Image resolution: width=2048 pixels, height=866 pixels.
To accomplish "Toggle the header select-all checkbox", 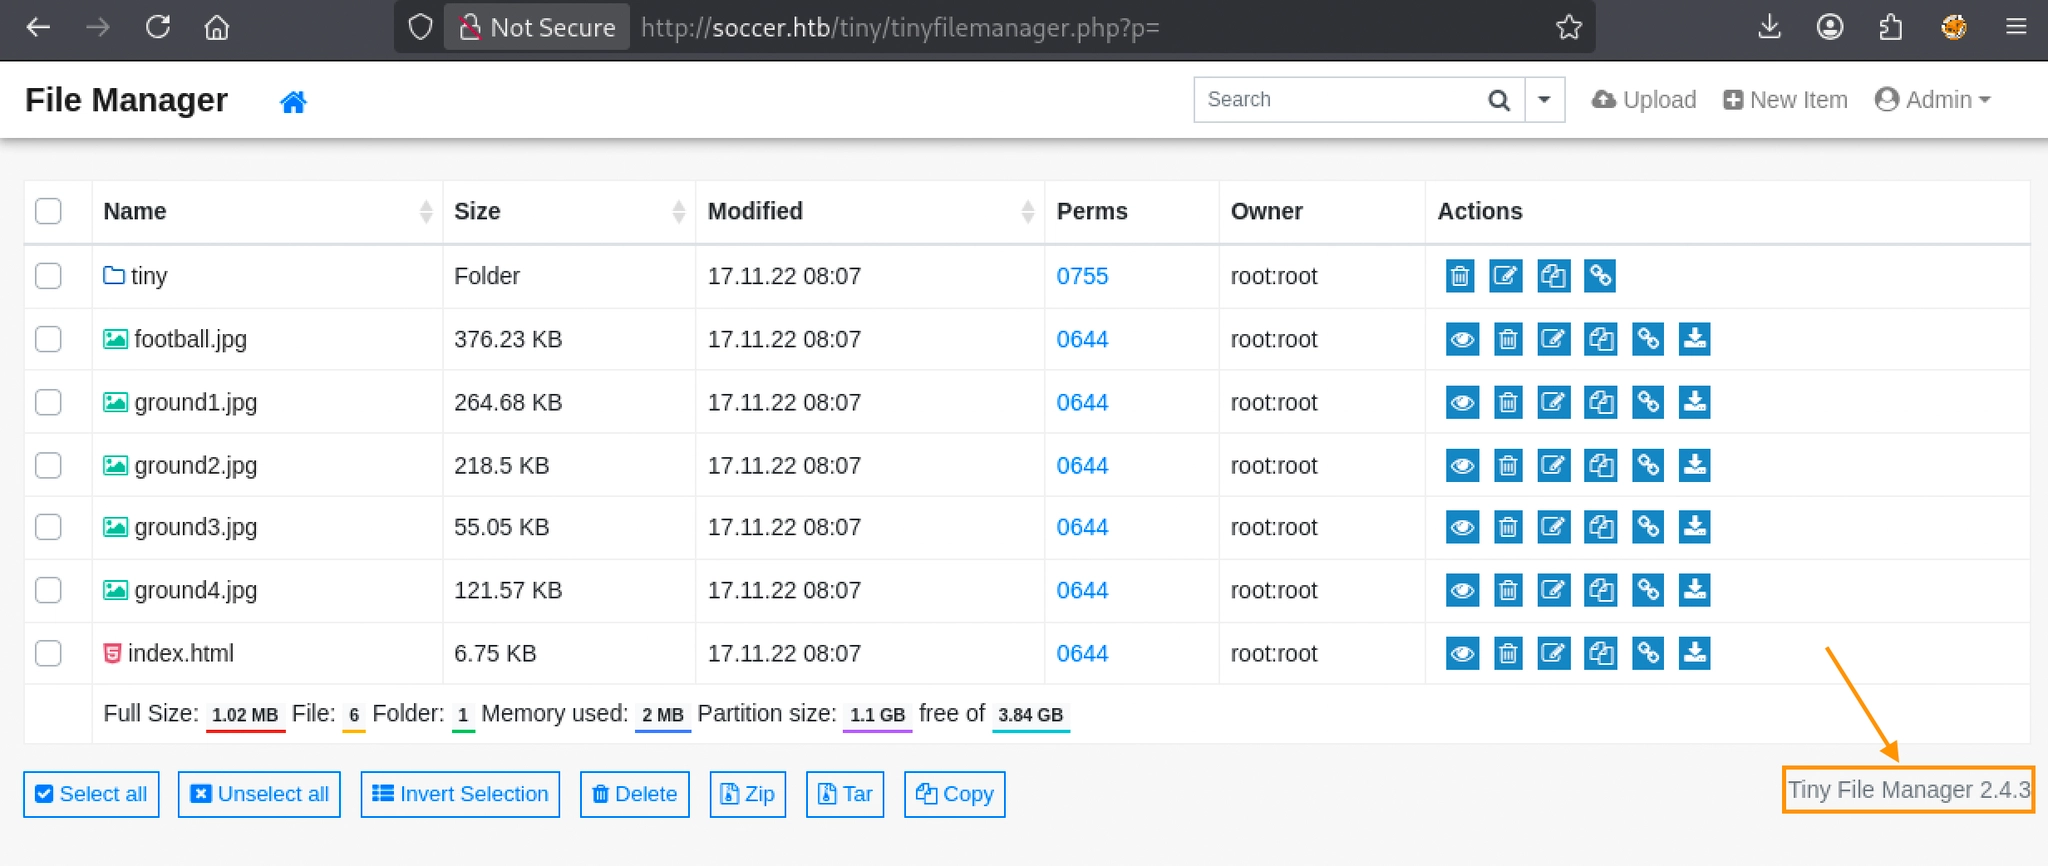I will point(48,211).
